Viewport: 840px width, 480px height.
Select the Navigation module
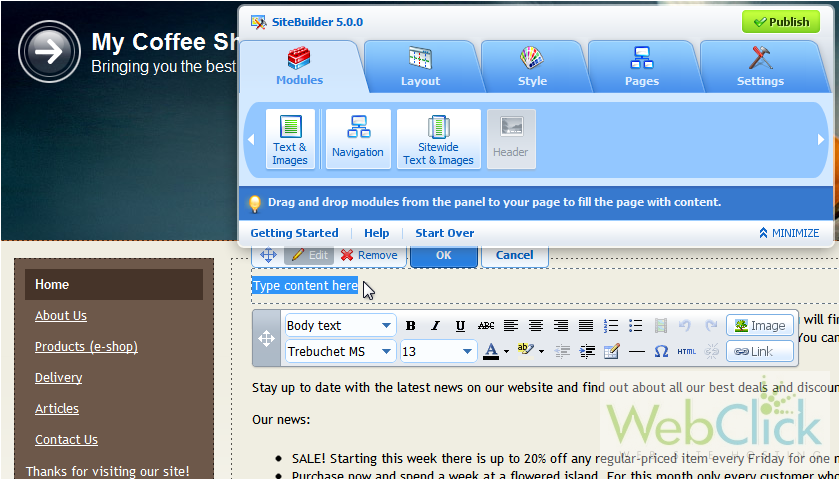(x=358, y=139)
